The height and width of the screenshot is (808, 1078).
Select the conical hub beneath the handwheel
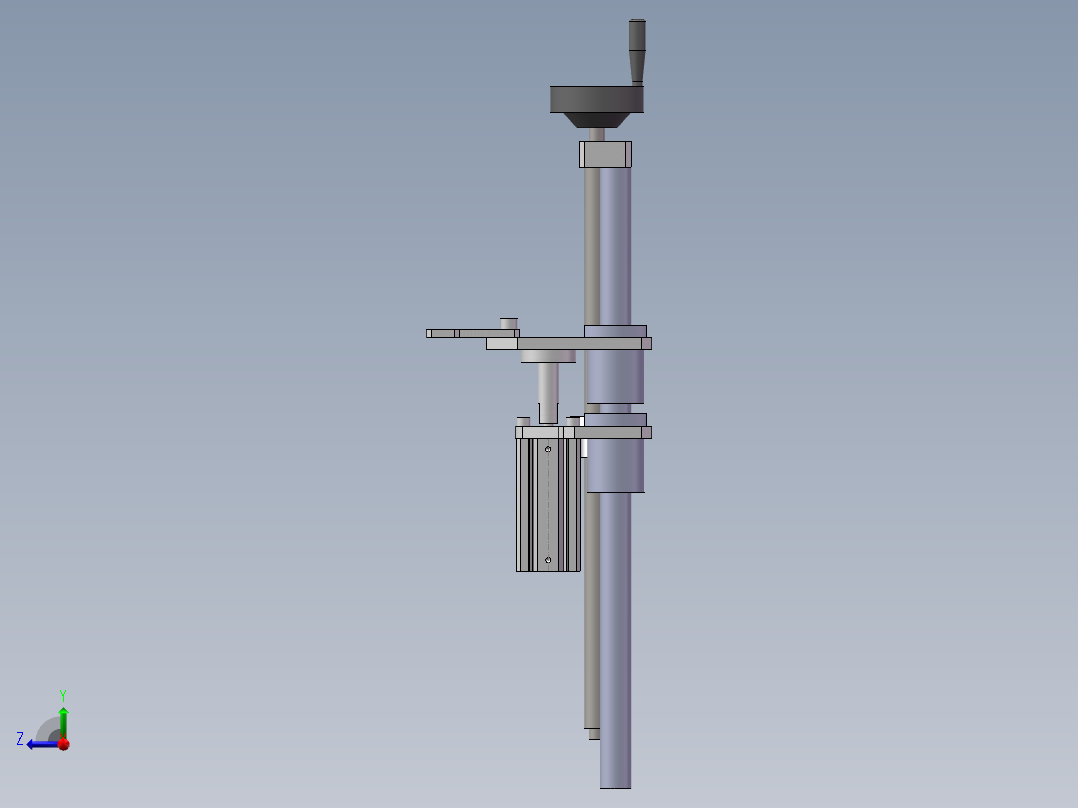[x=597, y=120]
